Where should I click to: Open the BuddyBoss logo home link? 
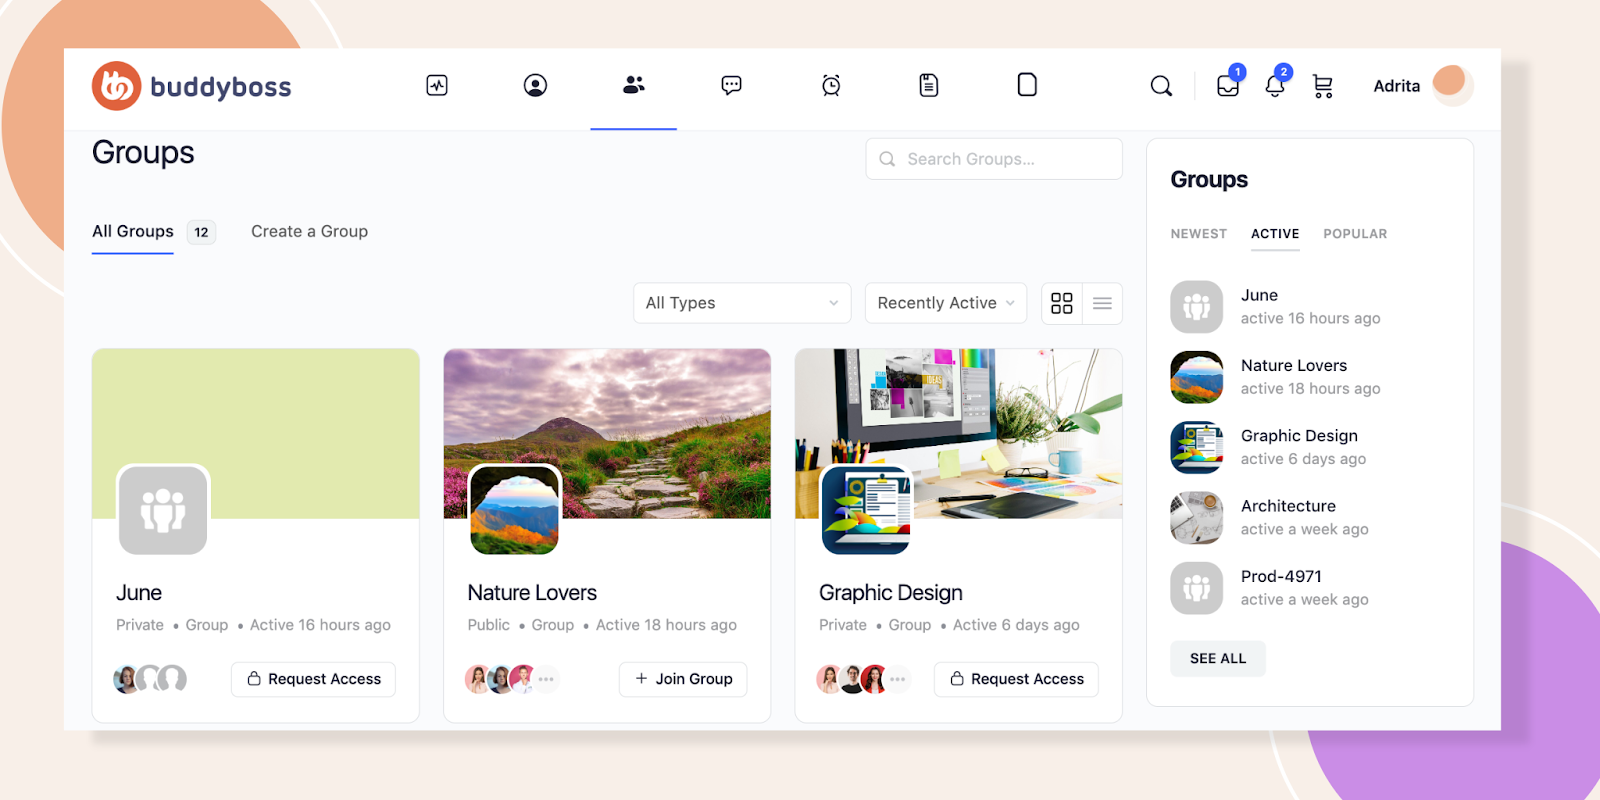[x=192, y=86]
